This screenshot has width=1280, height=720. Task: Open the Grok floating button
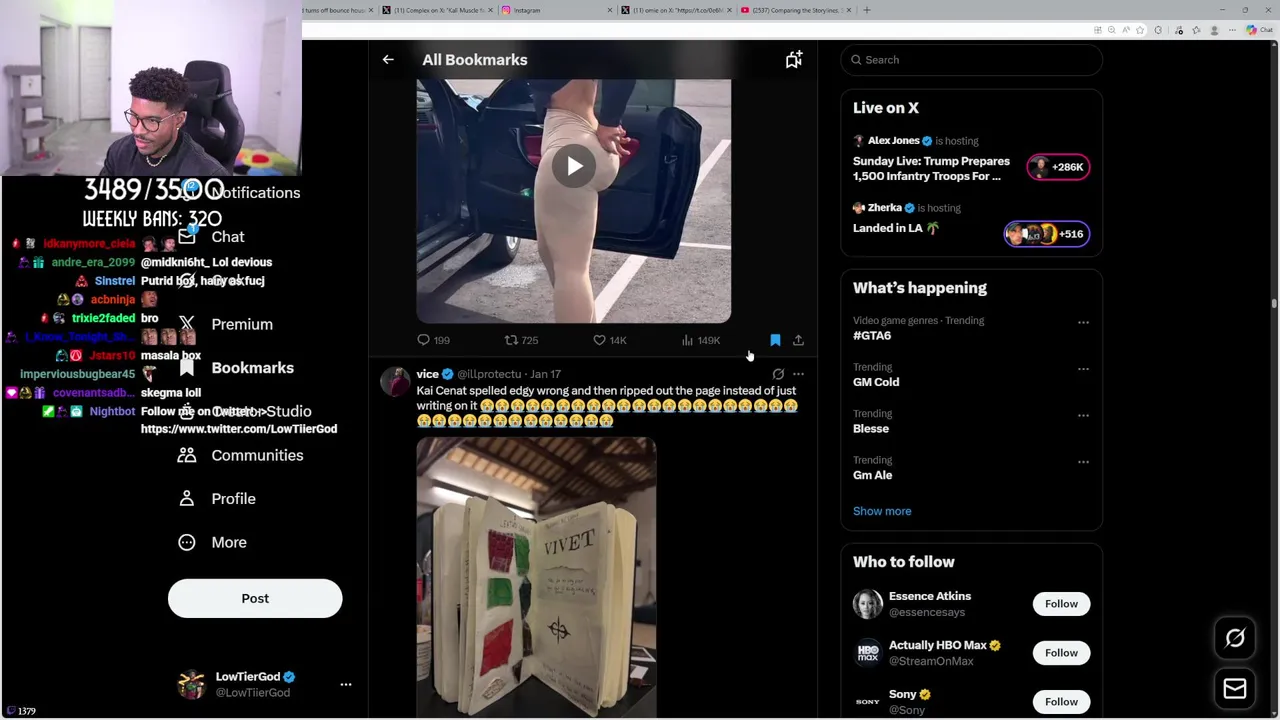[1235, 638]
